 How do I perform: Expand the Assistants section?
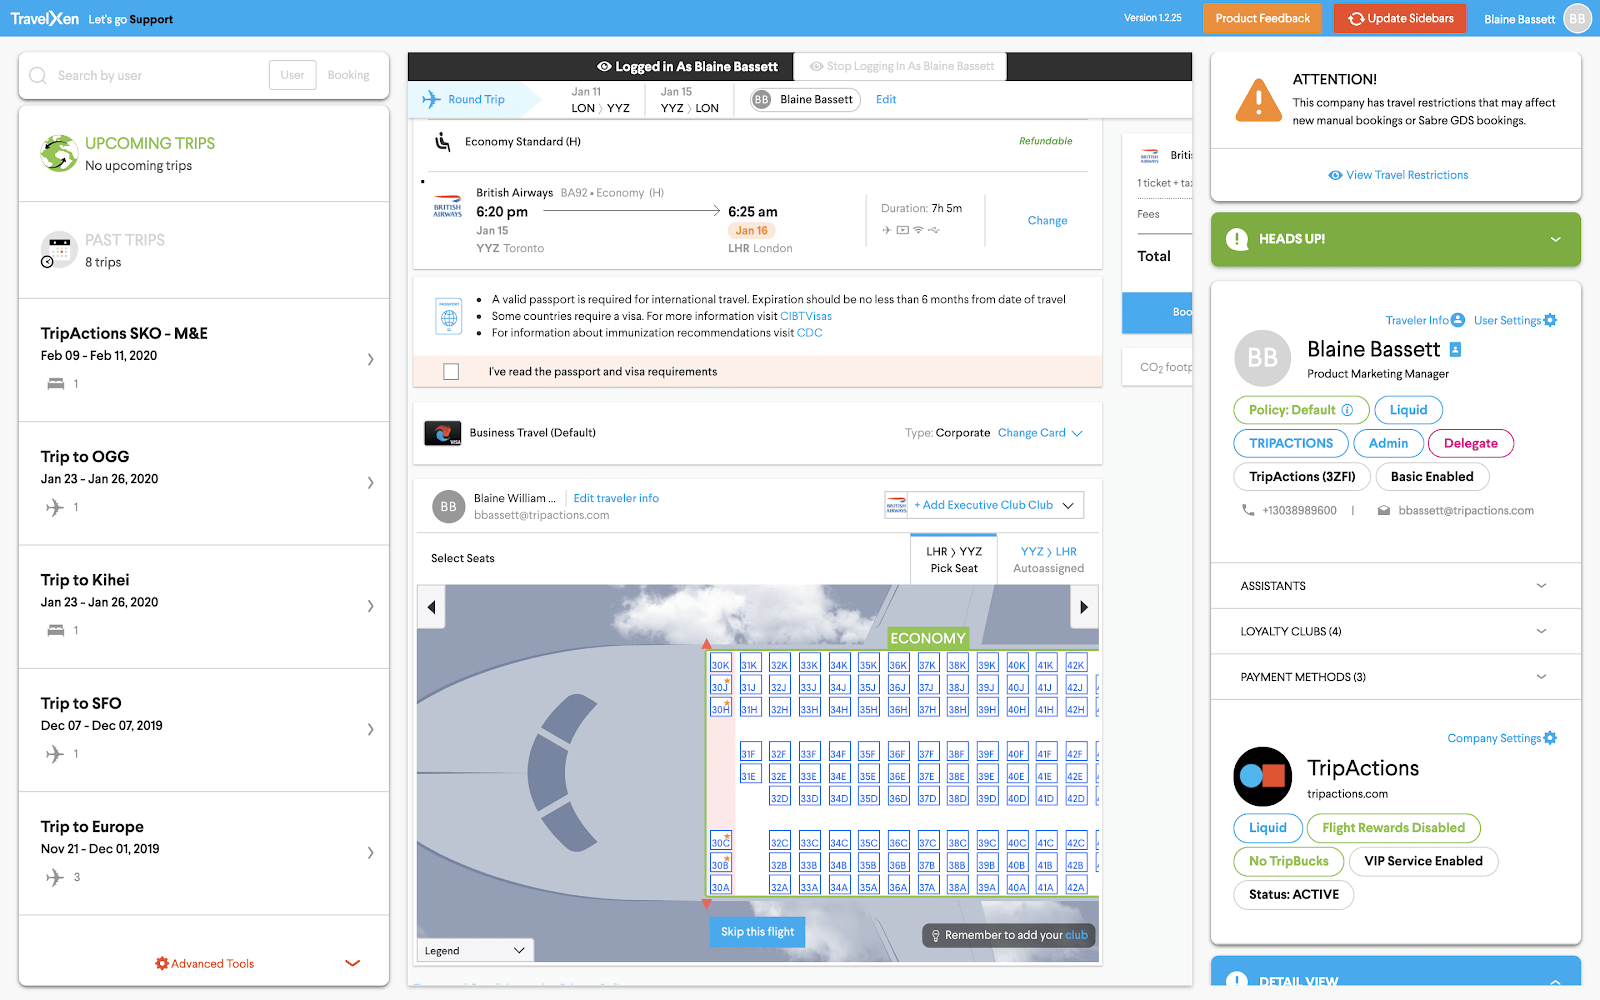(x=1395, y=586)
